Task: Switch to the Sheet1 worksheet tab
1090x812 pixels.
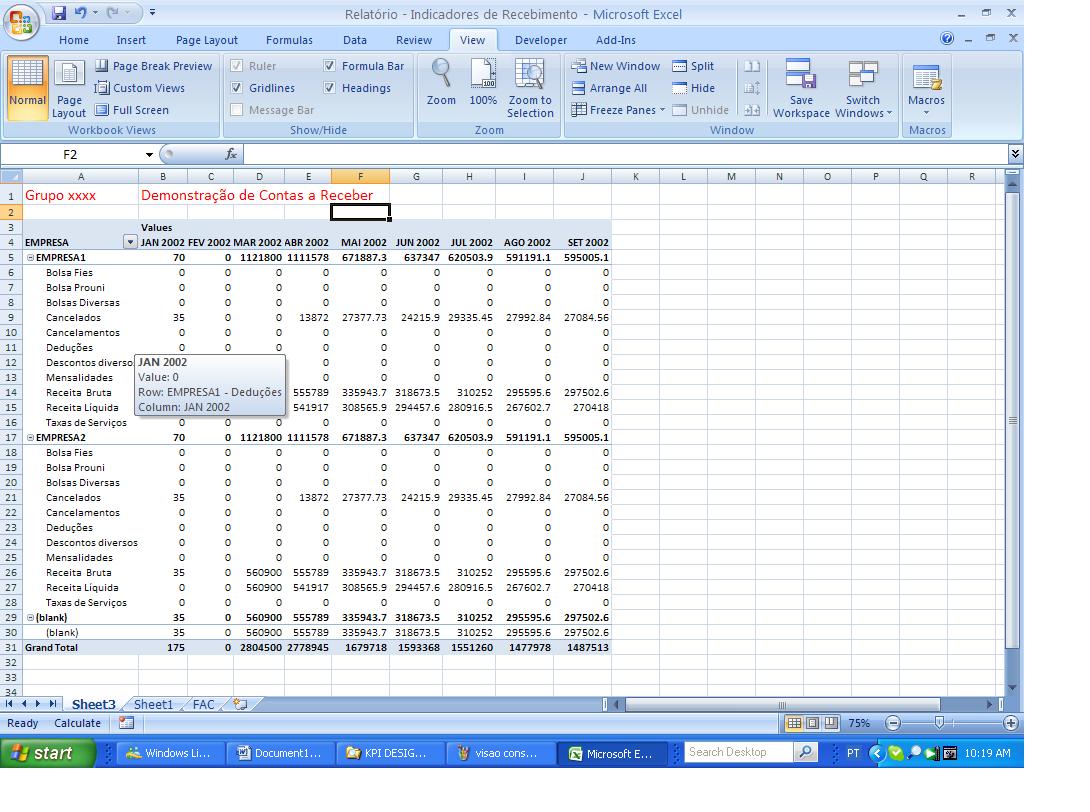Action: point(152,704)
